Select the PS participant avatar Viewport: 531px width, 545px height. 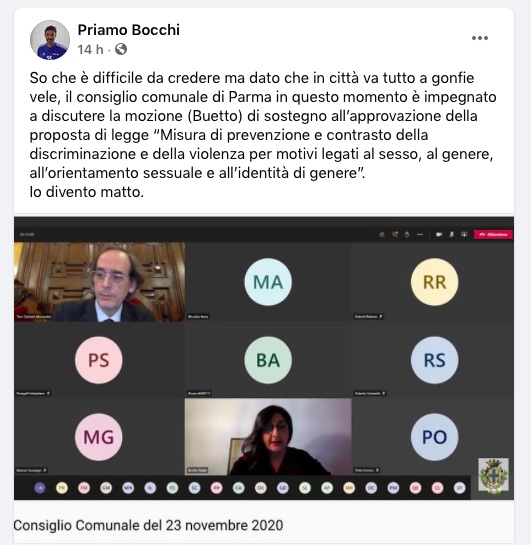pyautogui.click(x=99, y=360)
